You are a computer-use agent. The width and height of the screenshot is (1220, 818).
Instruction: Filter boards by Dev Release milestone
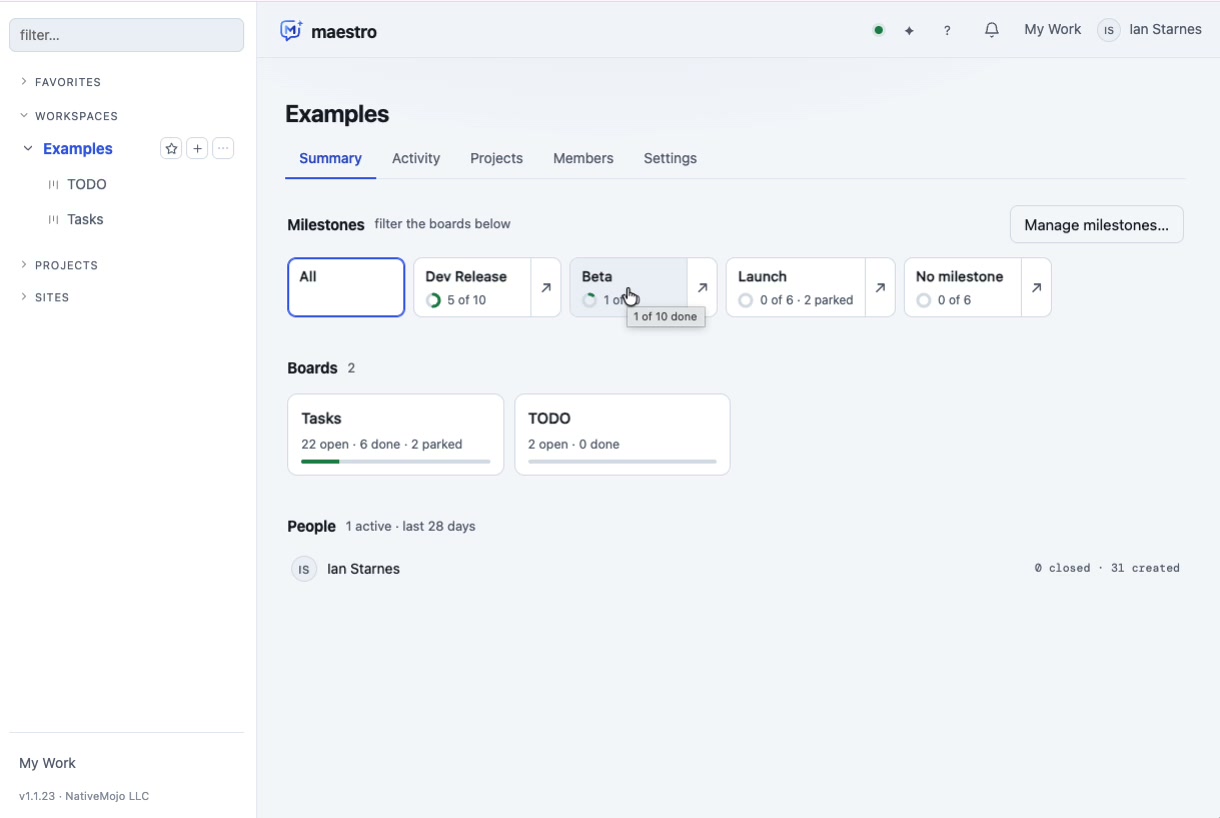(472, 288)
